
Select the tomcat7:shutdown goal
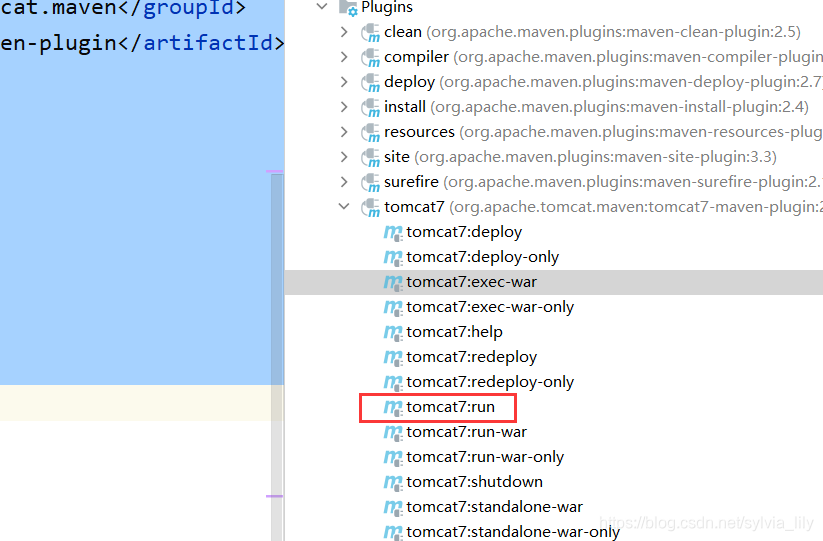coord(474,482)
